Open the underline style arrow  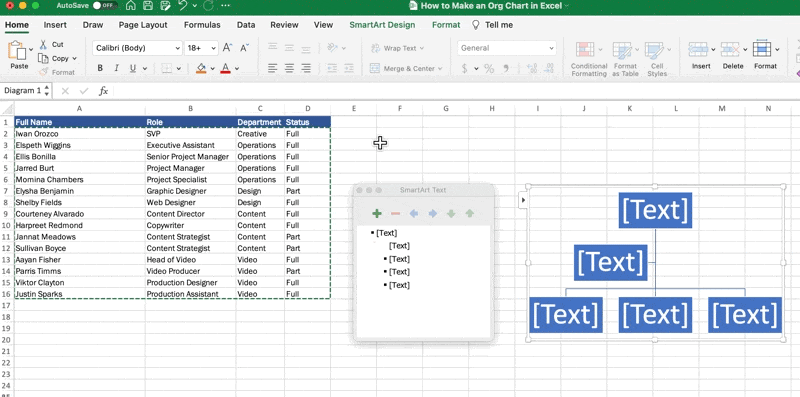145,68
